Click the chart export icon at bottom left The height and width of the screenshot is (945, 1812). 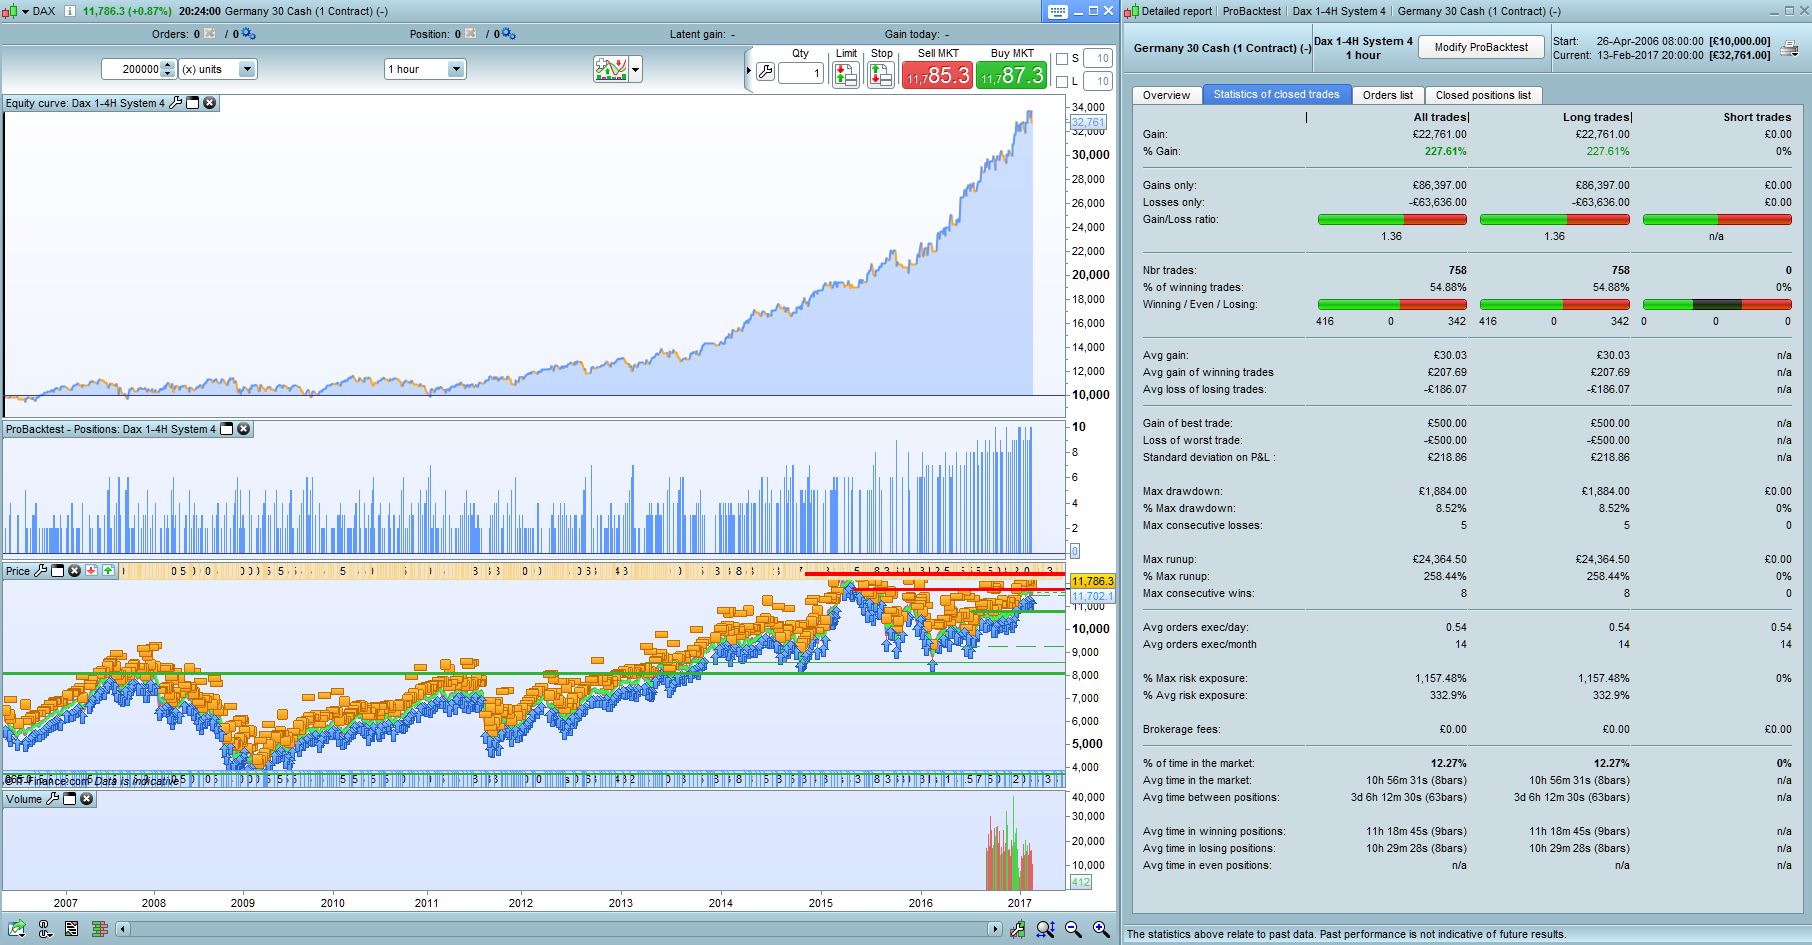15,929
